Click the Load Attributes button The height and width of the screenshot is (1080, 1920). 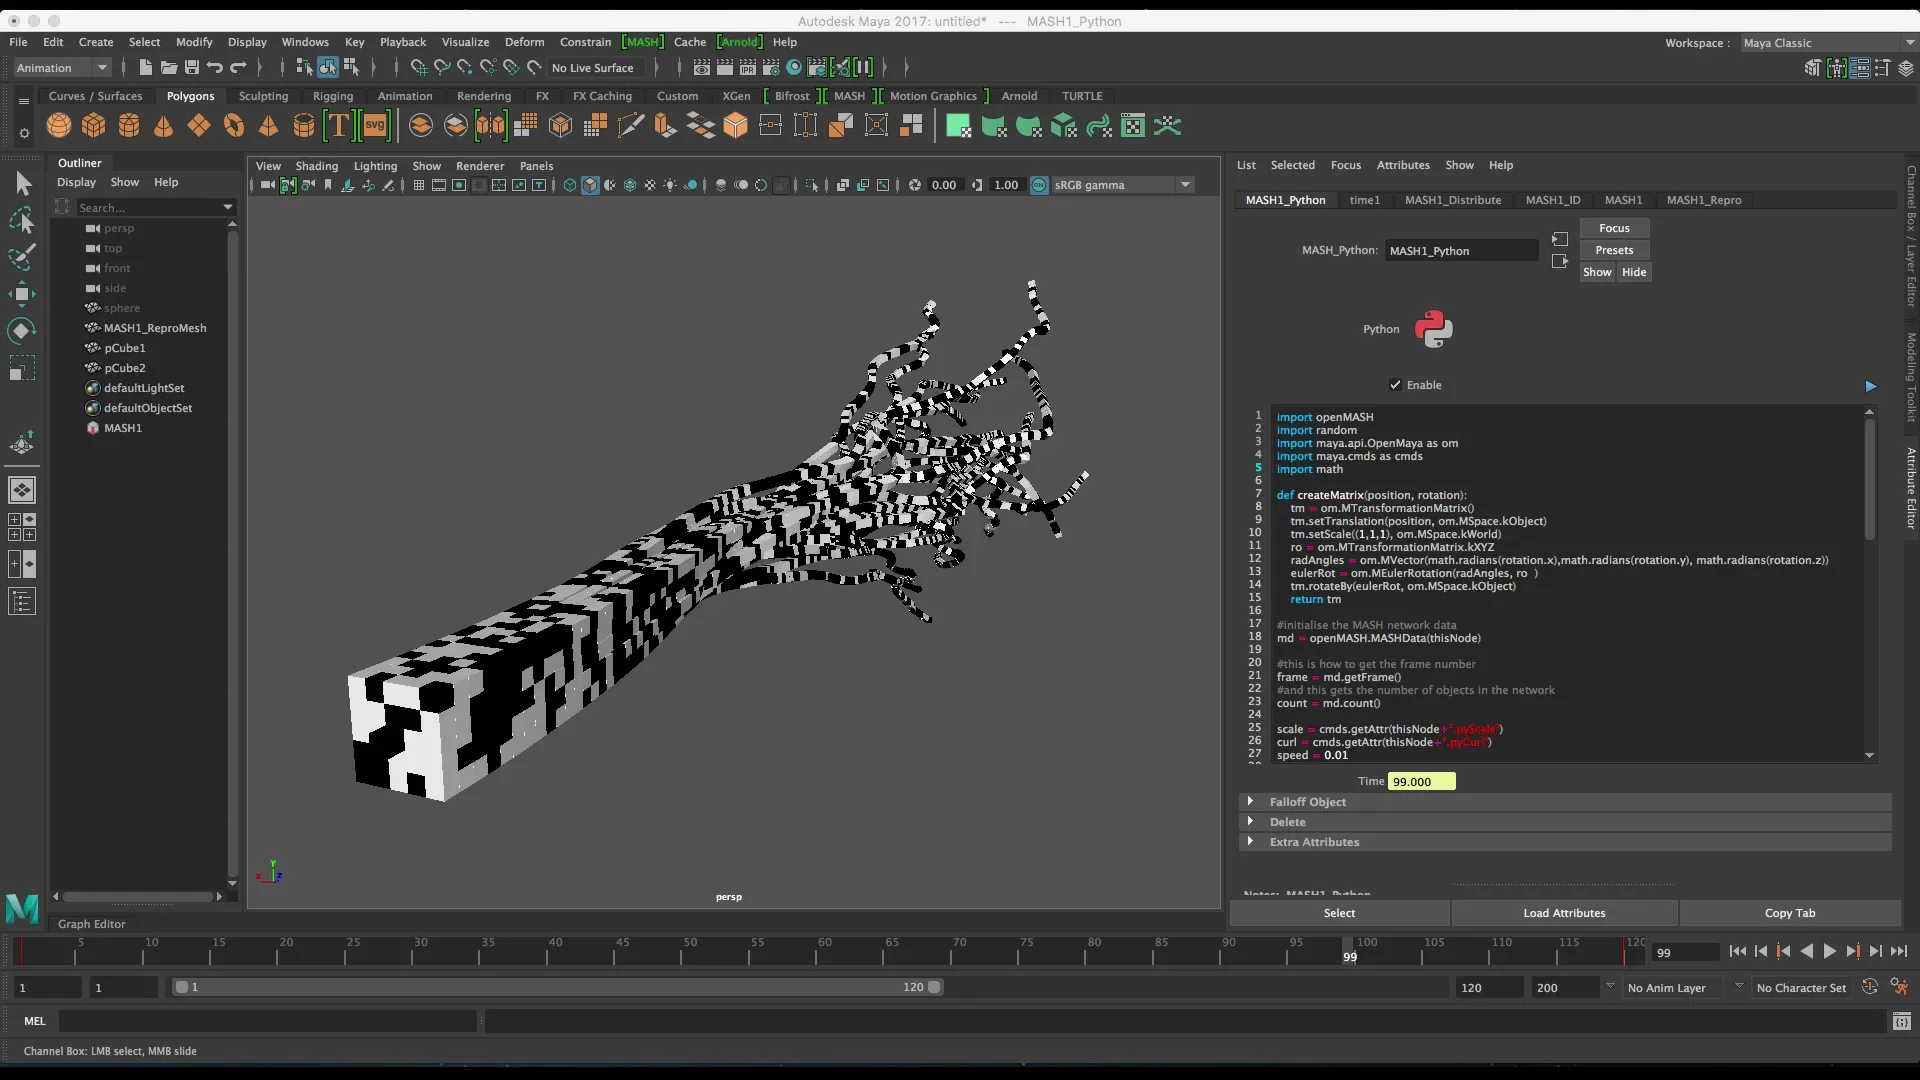(x=1564, y=913)
